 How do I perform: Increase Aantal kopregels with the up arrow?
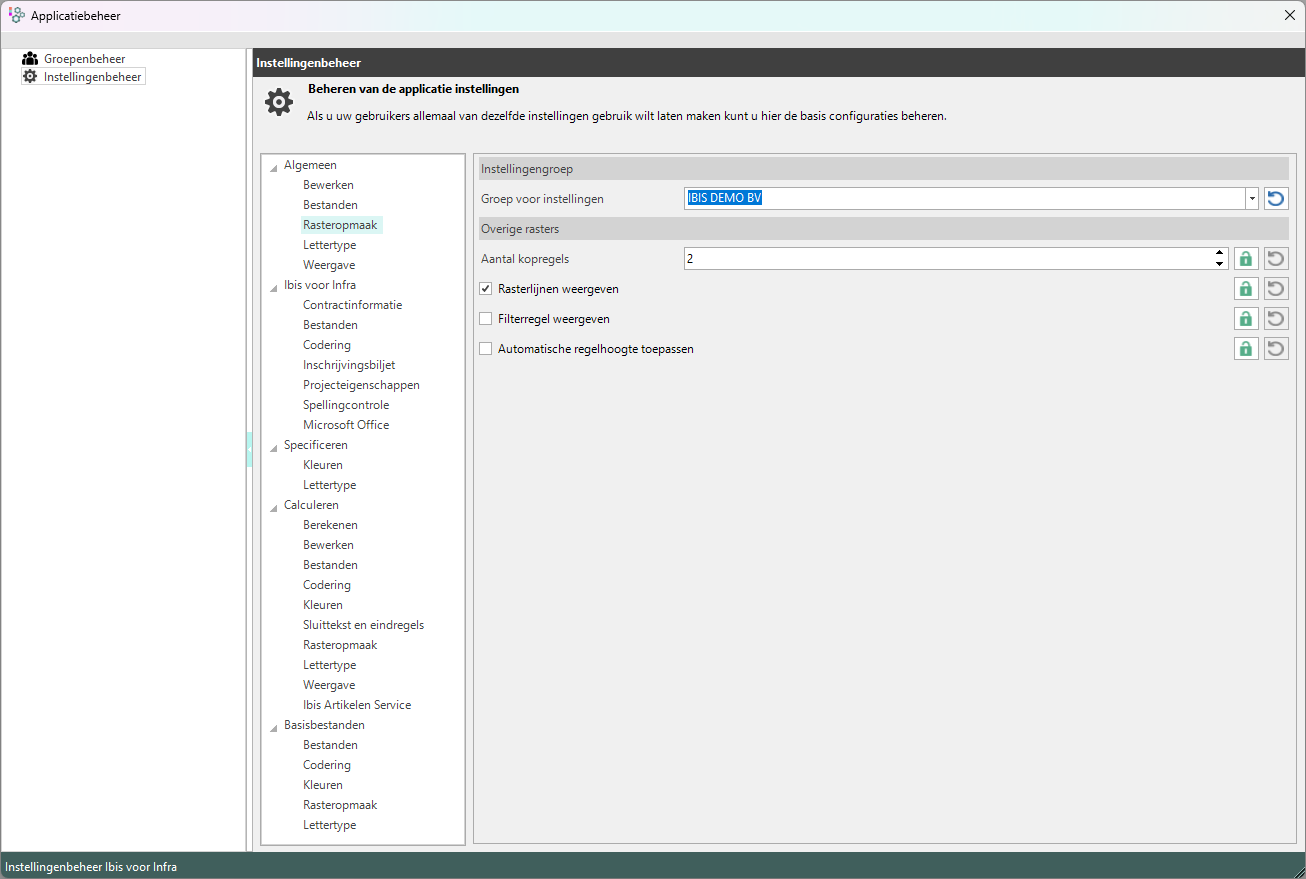[1220, 254]
